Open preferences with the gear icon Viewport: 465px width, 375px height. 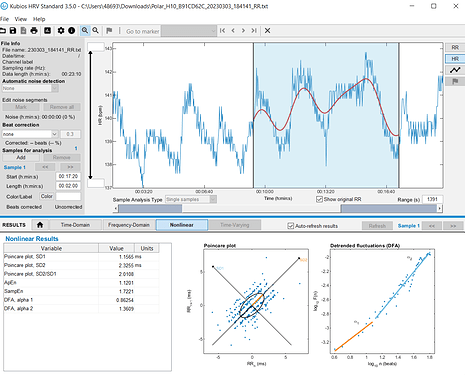pyautogui.click(x=61, y=31)
